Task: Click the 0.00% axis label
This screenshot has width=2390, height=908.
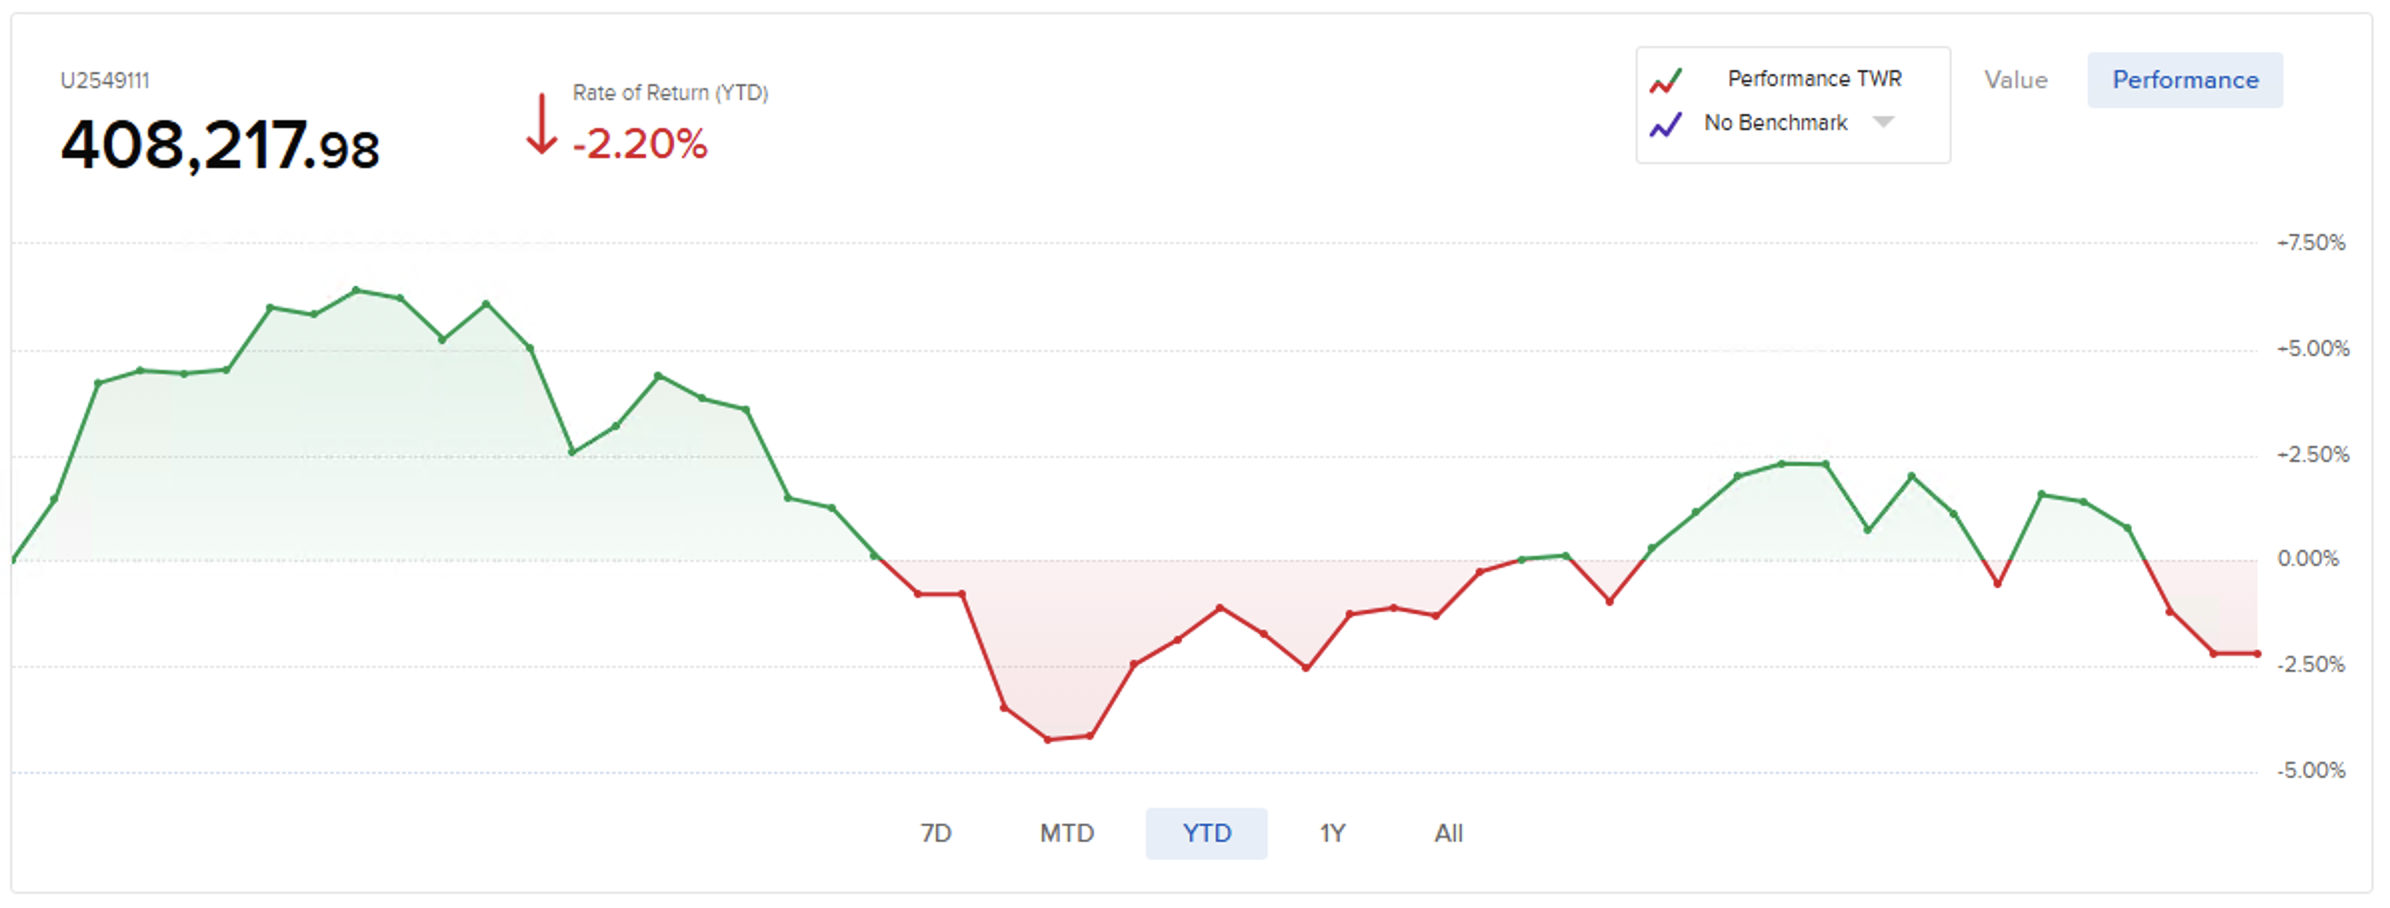Action: click(2308, 559)
